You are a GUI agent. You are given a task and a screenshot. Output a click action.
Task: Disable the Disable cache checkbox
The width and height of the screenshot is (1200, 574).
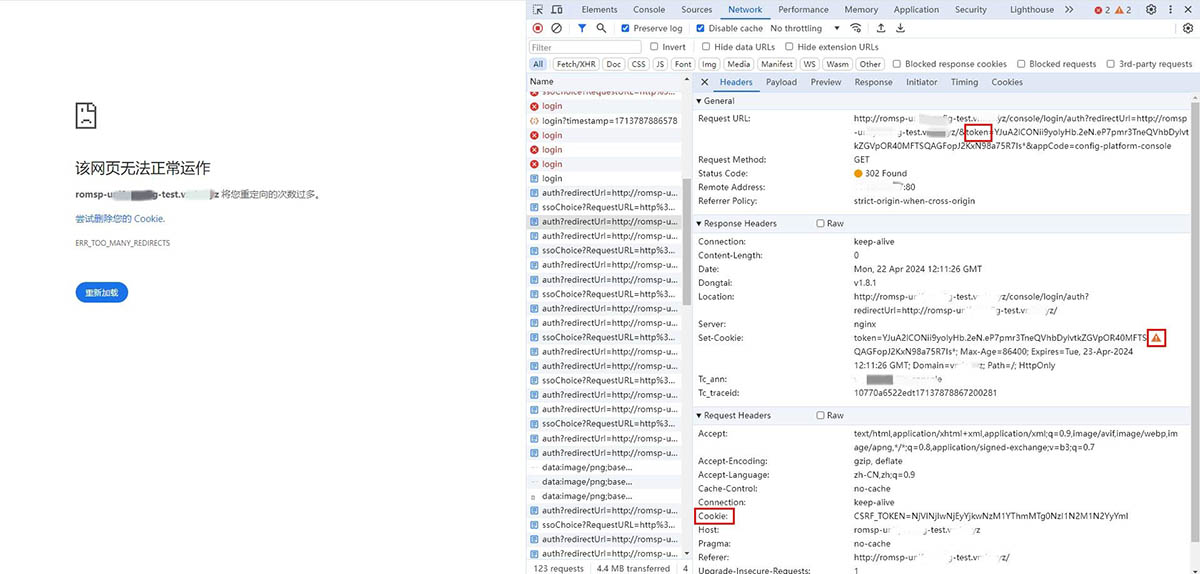[x=701, y=29]
